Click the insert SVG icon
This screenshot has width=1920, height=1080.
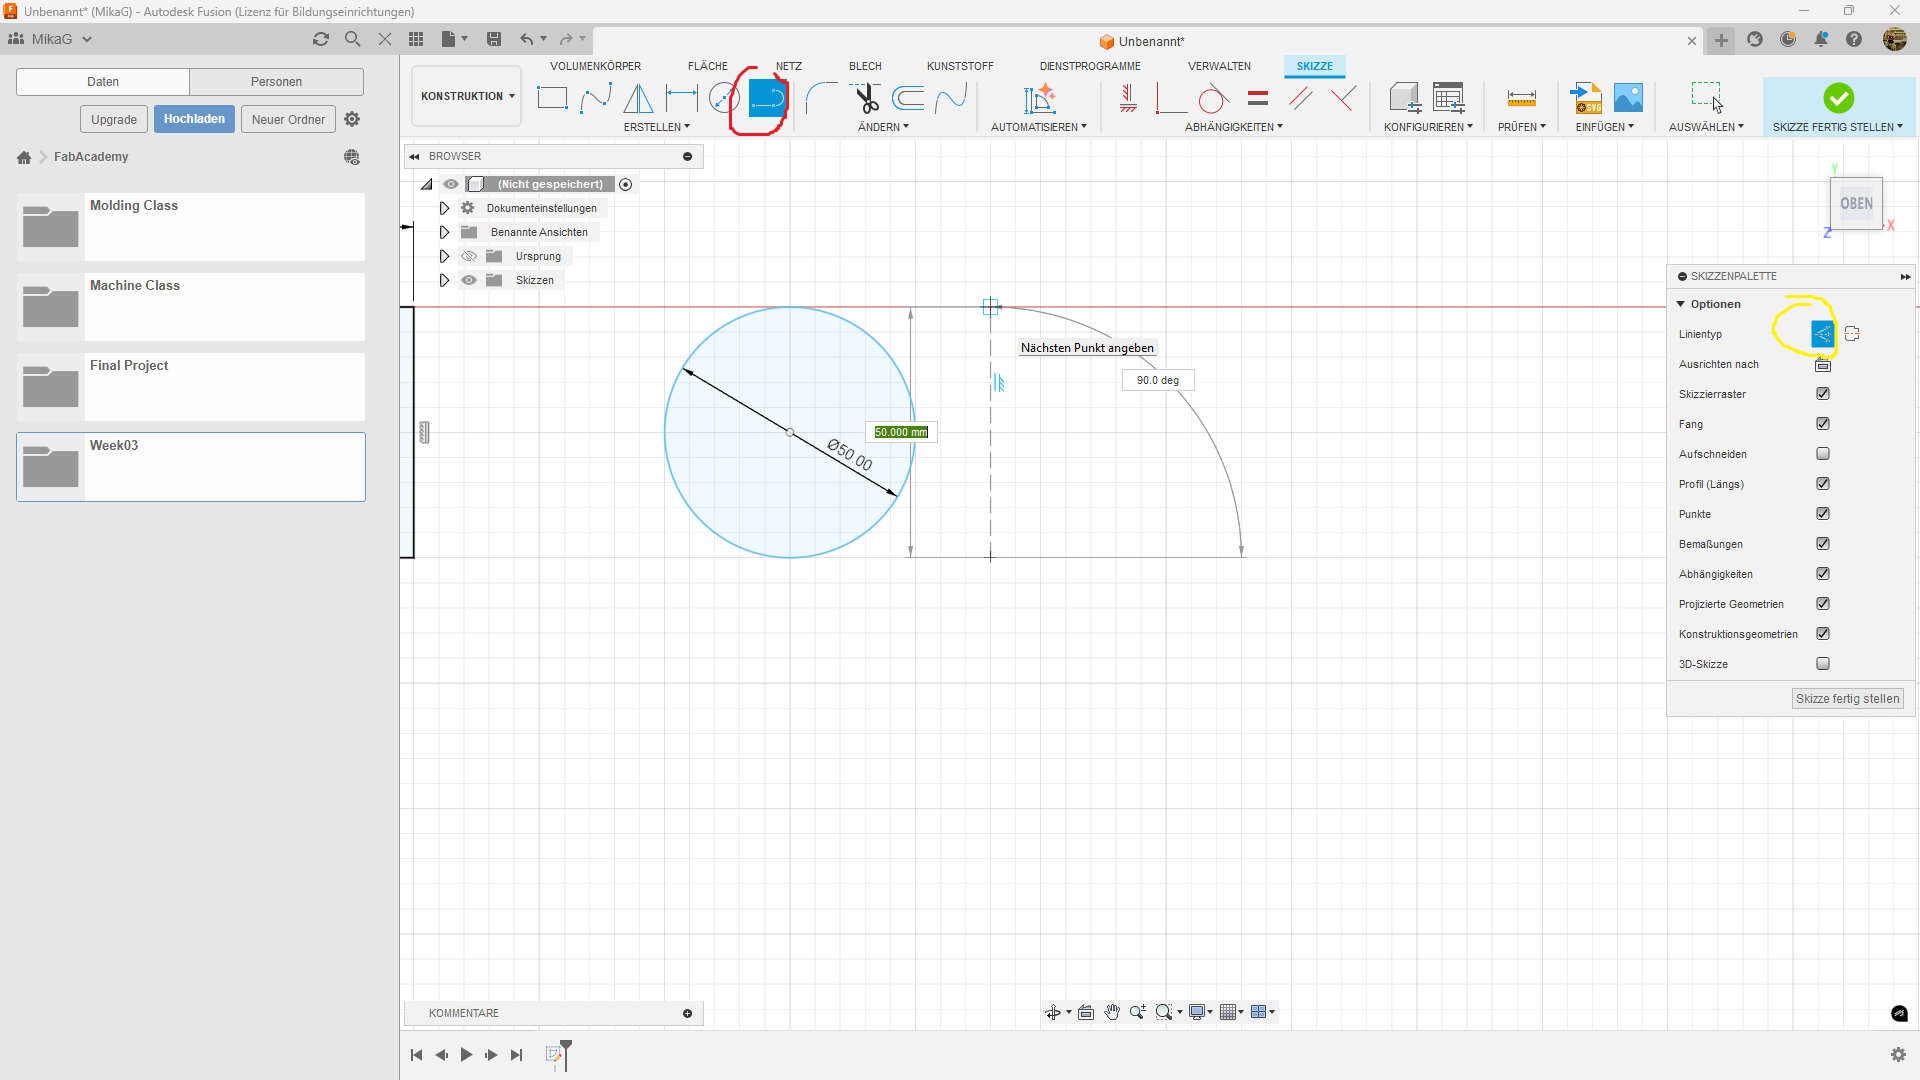(1586, 98)
